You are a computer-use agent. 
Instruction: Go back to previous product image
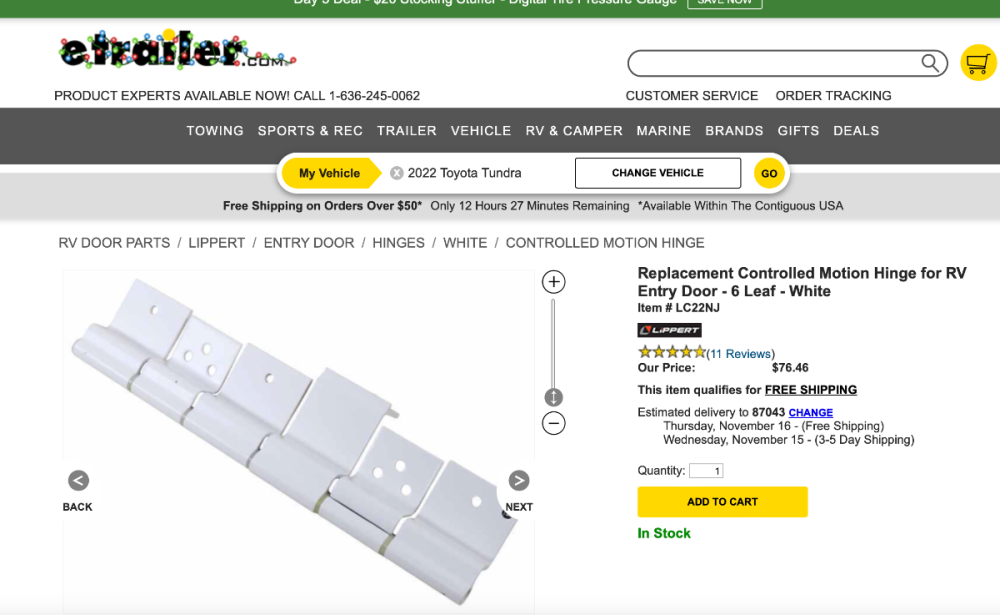(78, 480)
